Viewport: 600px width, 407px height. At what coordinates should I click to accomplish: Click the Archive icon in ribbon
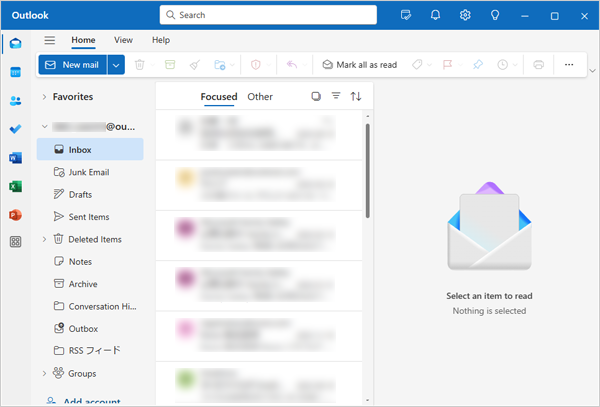point(170,64)
